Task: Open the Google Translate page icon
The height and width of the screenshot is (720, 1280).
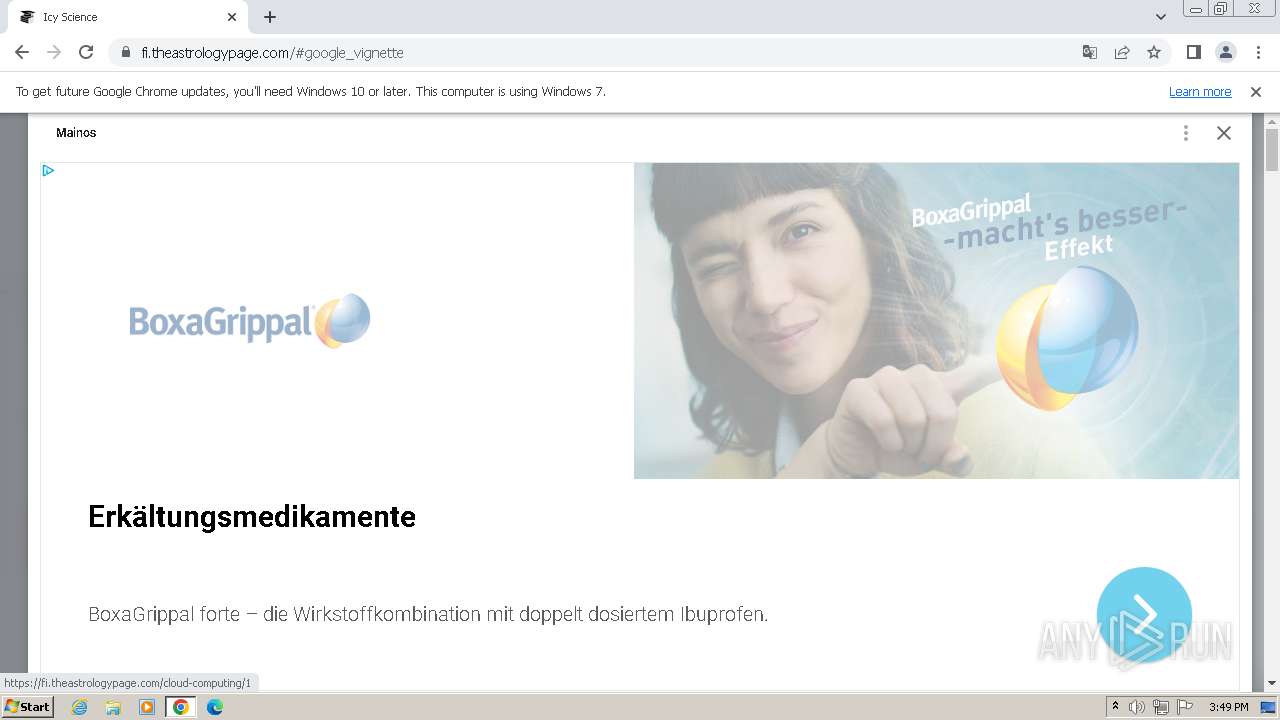Action: click(1090, 52)
